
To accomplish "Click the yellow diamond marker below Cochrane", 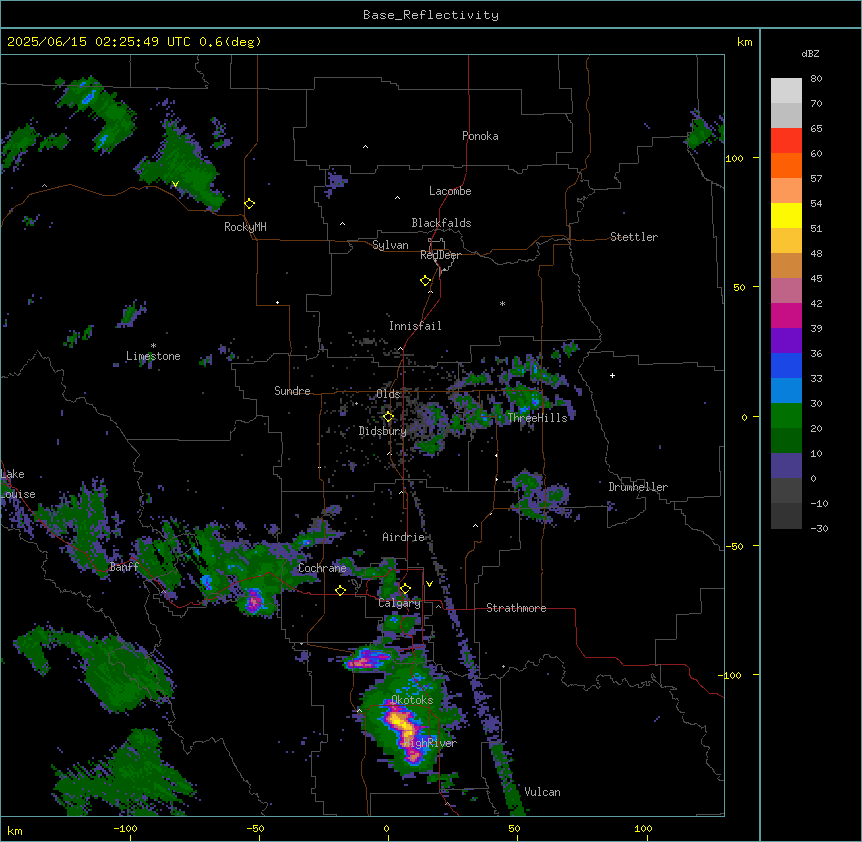I will pyautogui.click(x=340, y=590).
